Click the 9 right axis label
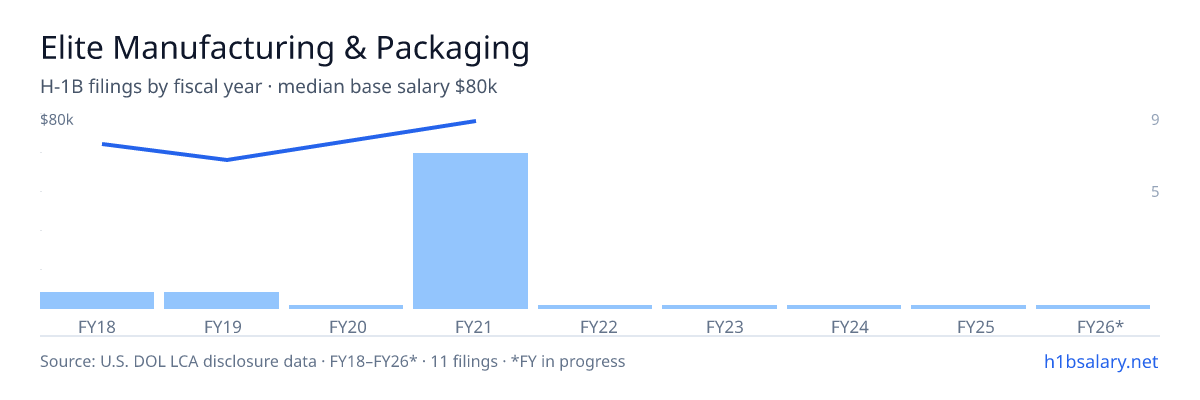The image size is (1200, 400). pos(1155,120)
